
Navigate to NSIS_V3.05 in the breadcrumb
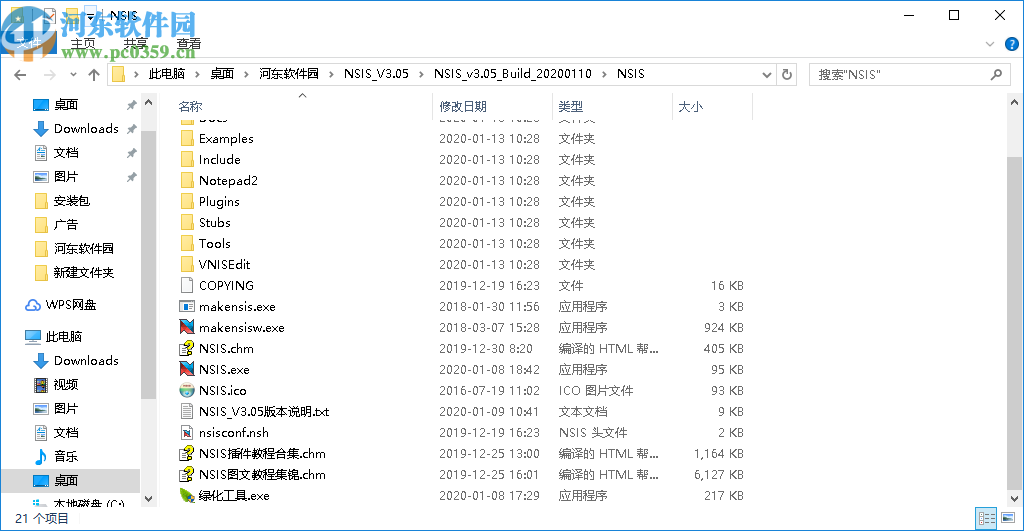[x=376, y=74]
